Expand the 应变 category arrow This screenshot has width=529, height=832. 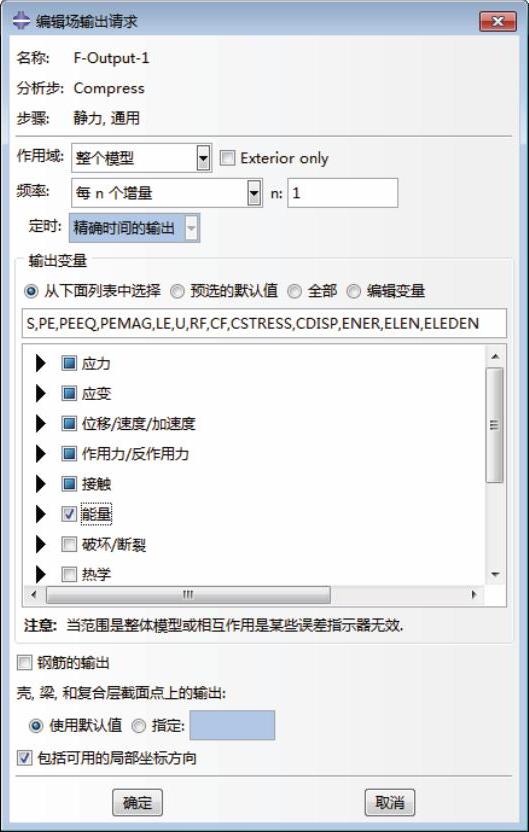pos(41,394)
